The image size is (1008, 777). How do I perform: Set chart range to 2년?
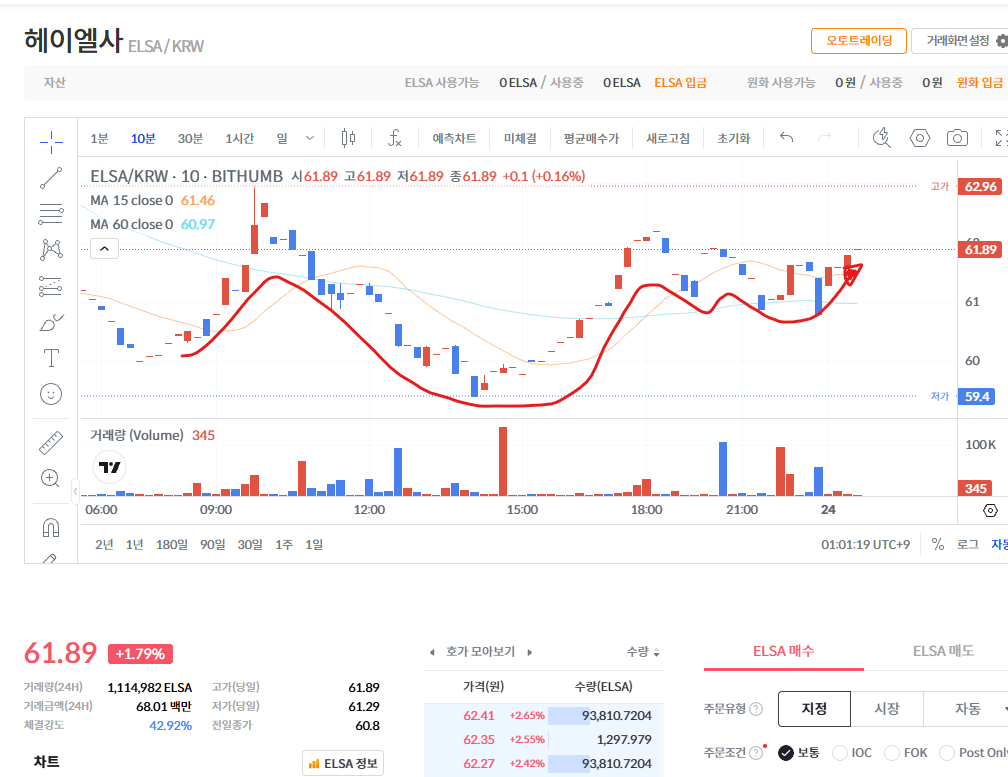click(104, 544)
